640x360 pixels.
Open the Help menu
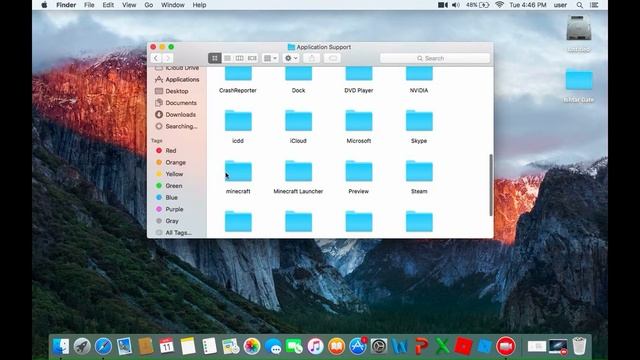coord(199,5)
